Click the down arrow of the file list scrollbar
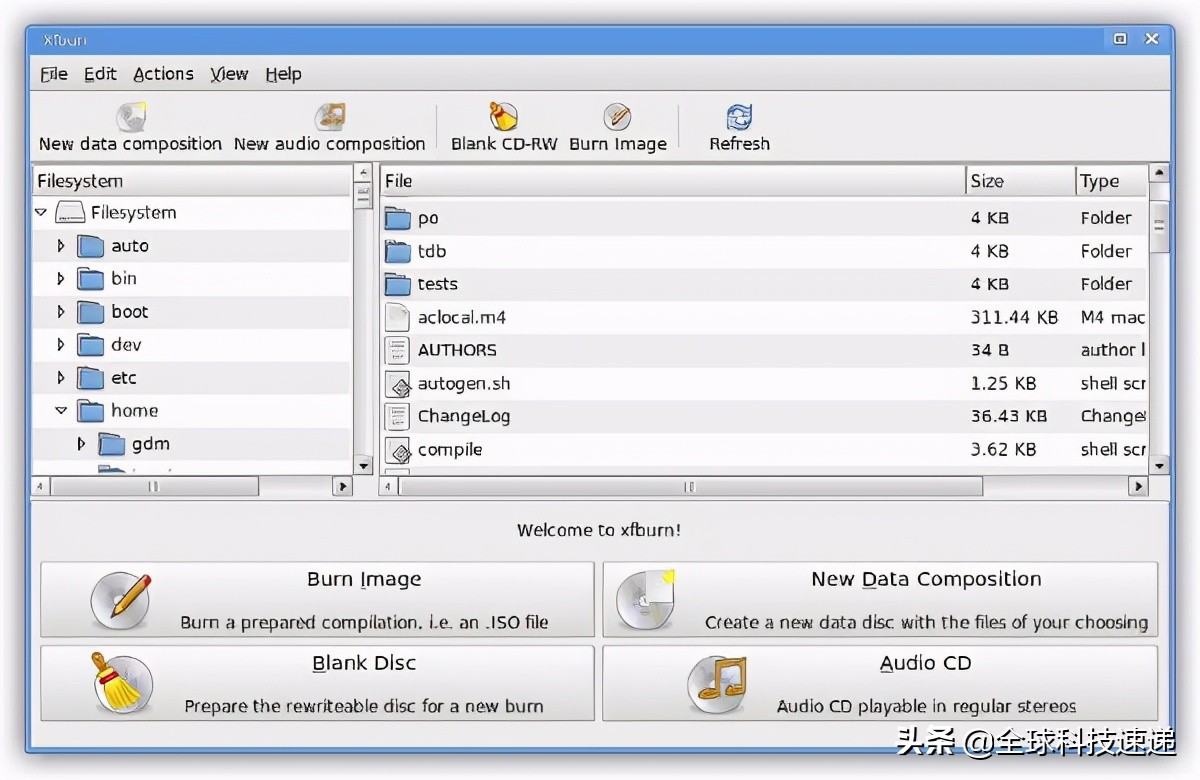1200x780 pixels. click(1159, 465)
